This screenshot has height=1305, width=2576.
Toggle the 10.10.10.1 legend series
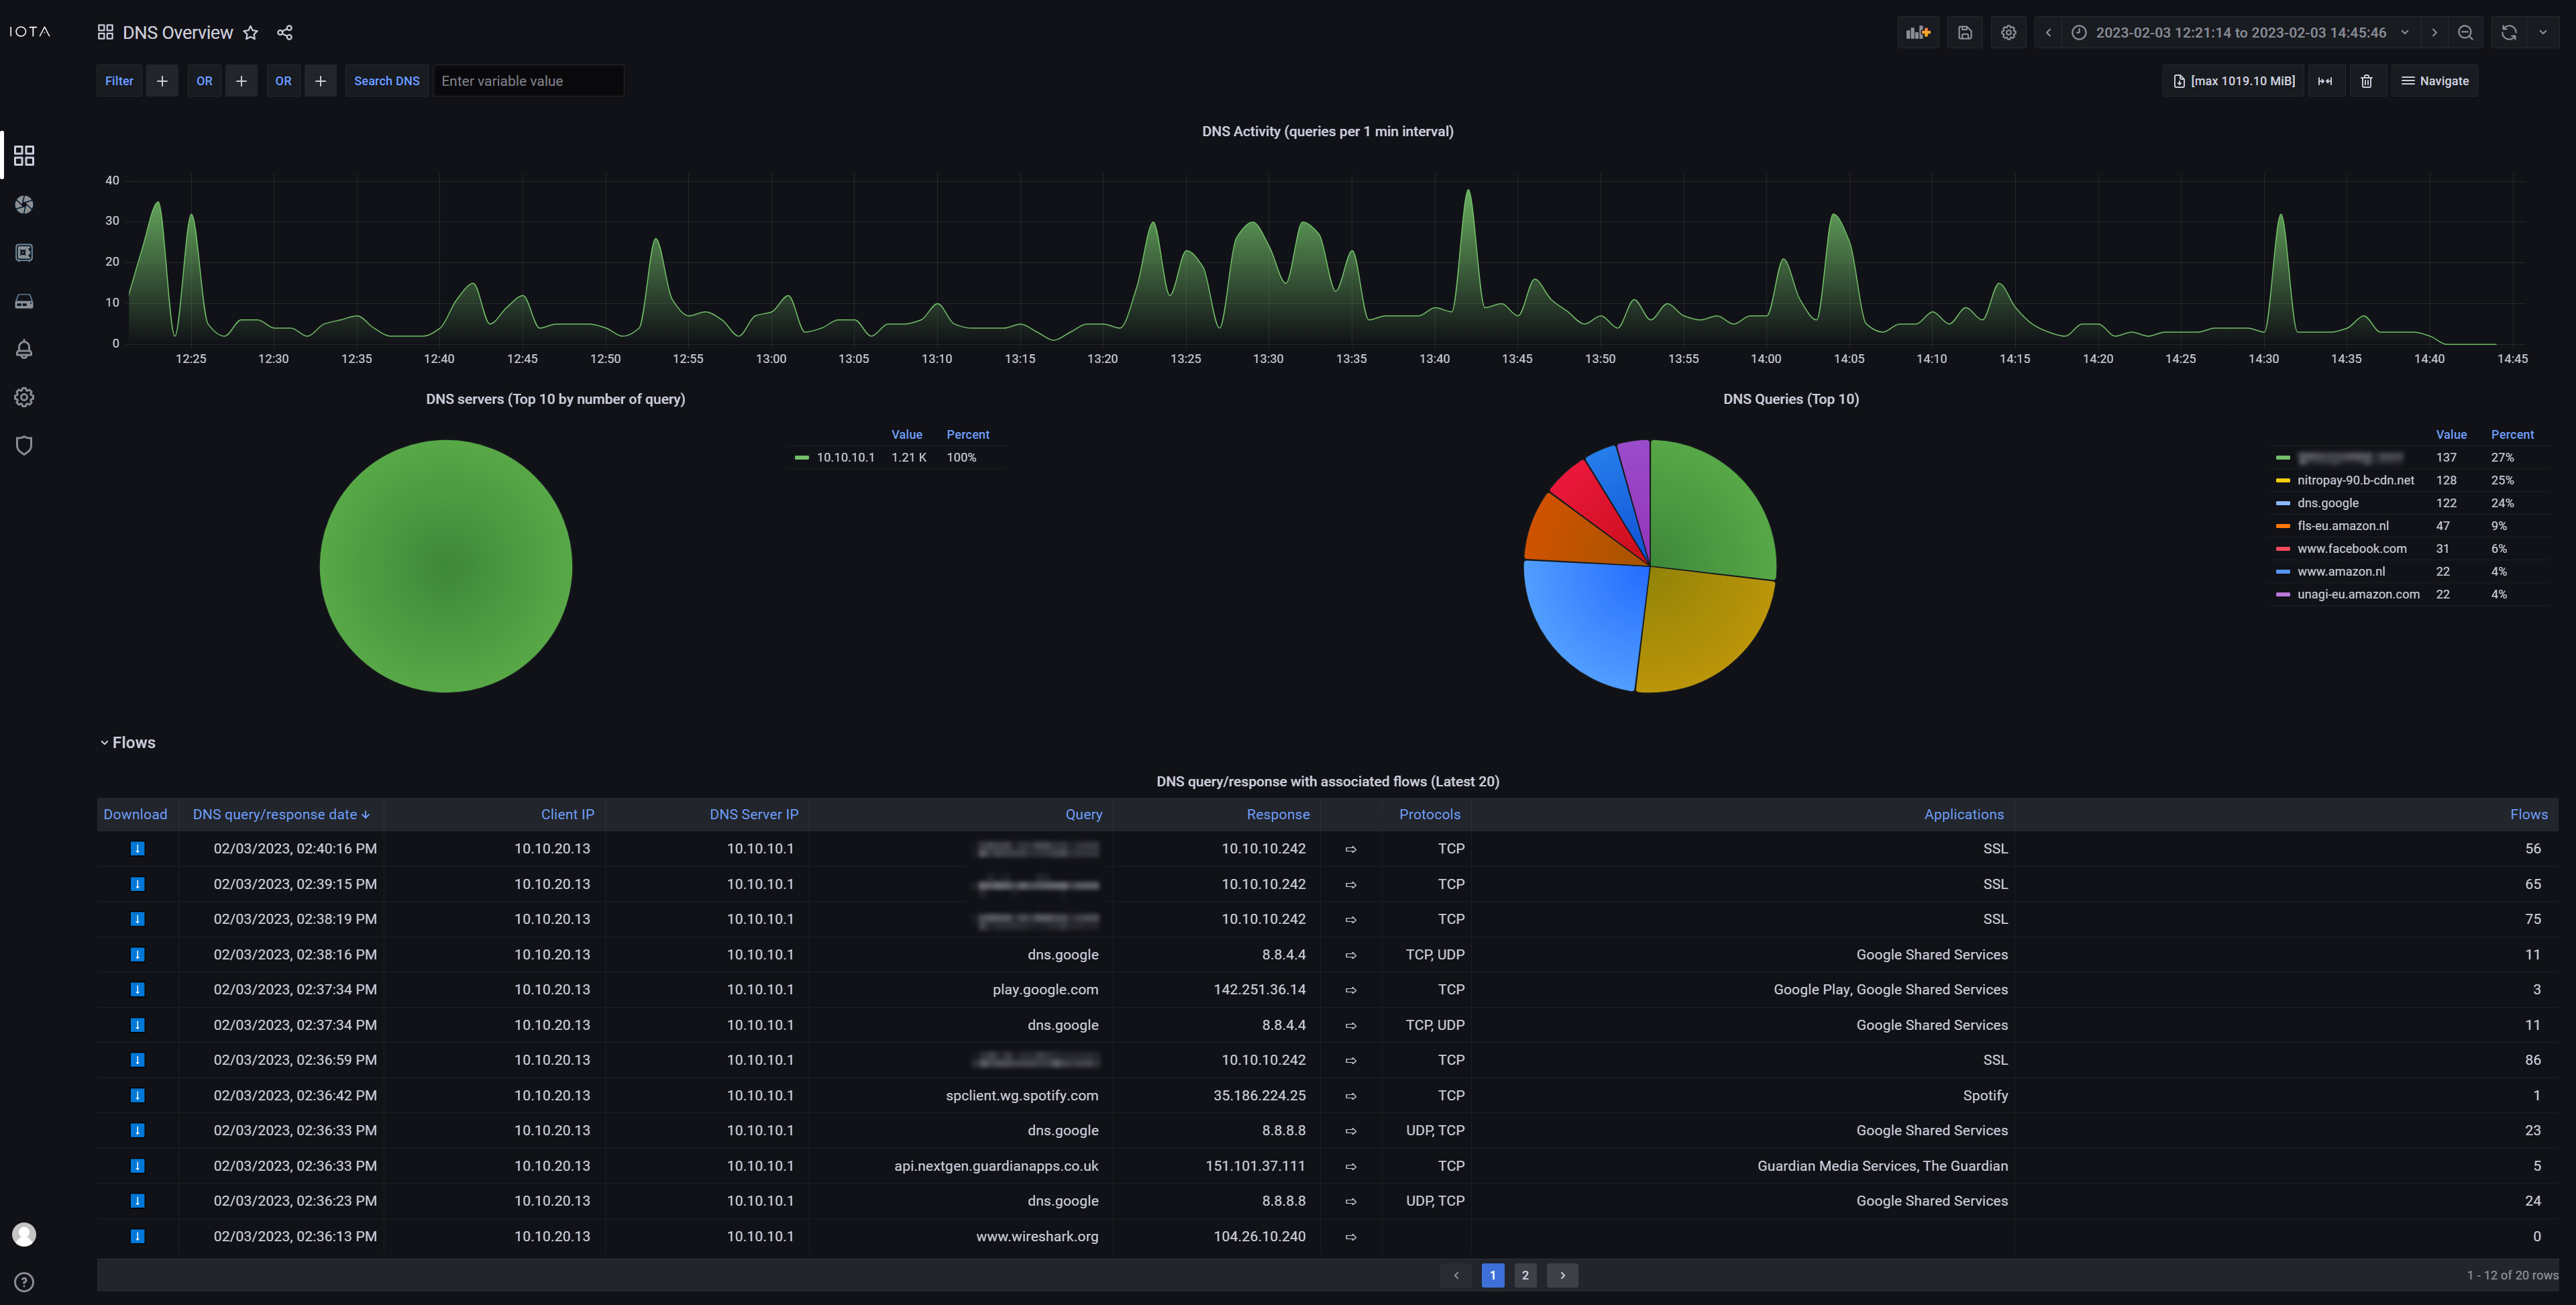(x=845, y=457)
